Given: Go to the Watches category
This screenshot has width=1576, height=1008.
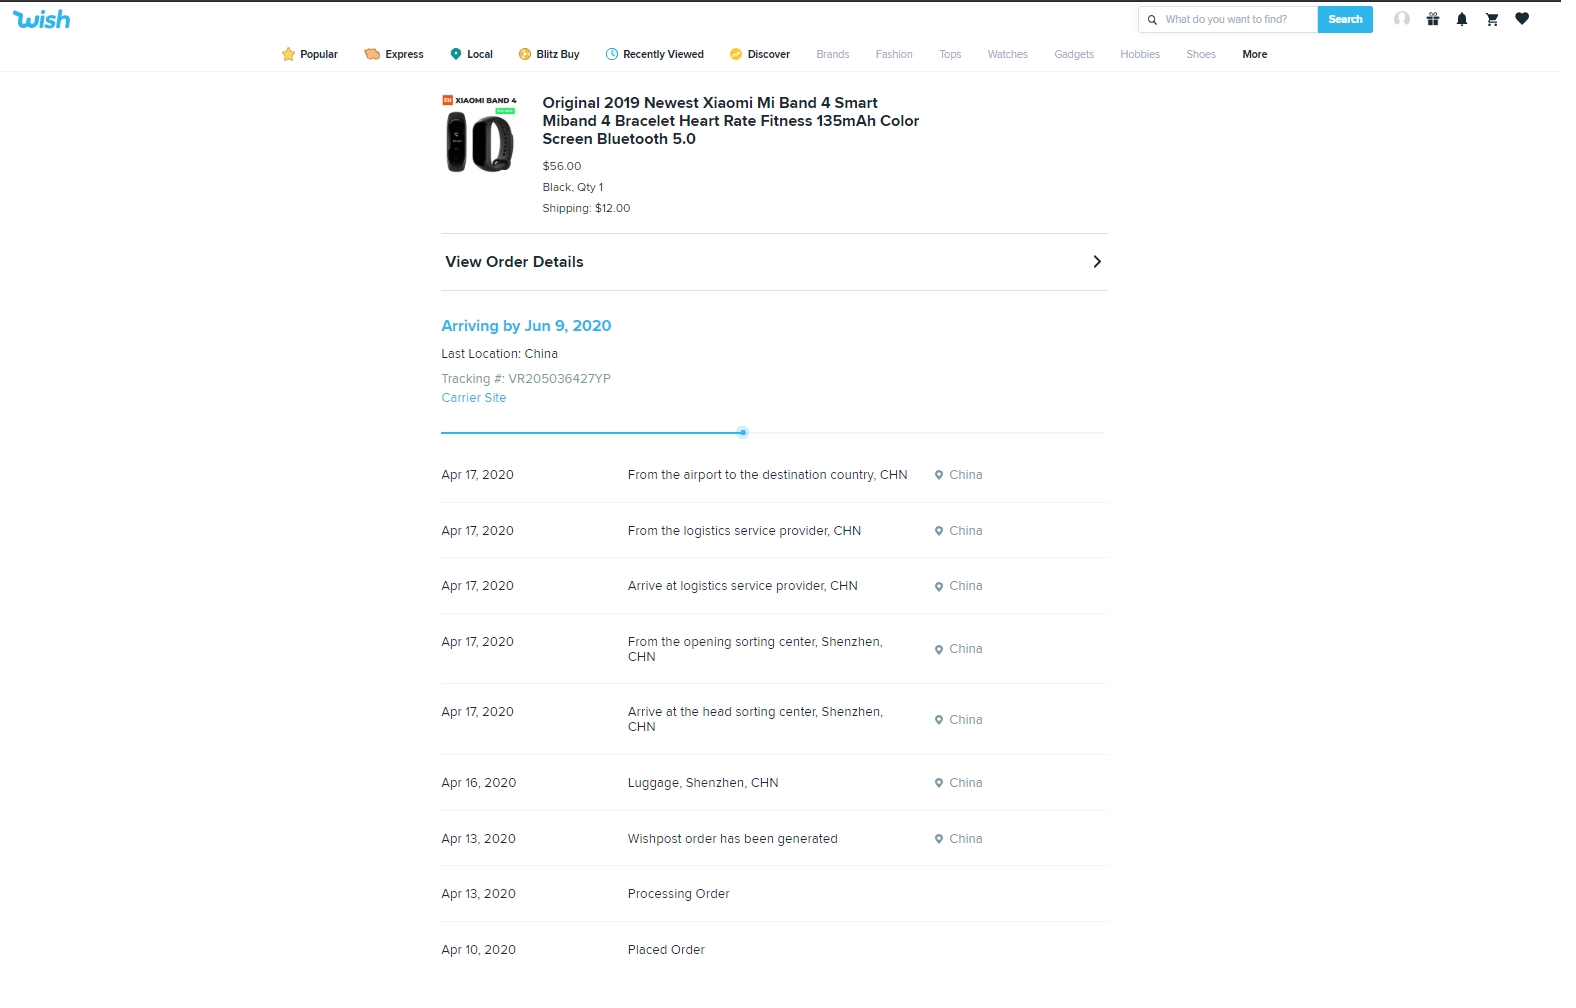Looking at the screenshot, I should pos(1007,54).
